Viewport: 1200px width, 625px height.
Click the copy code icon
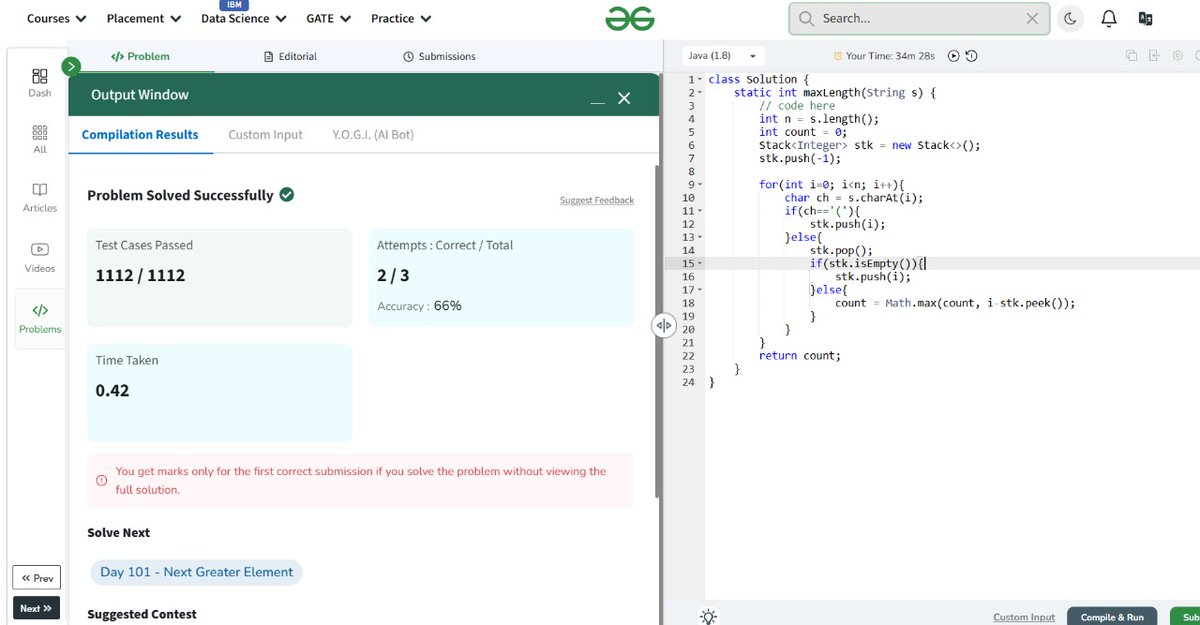tap(1132, 56)
